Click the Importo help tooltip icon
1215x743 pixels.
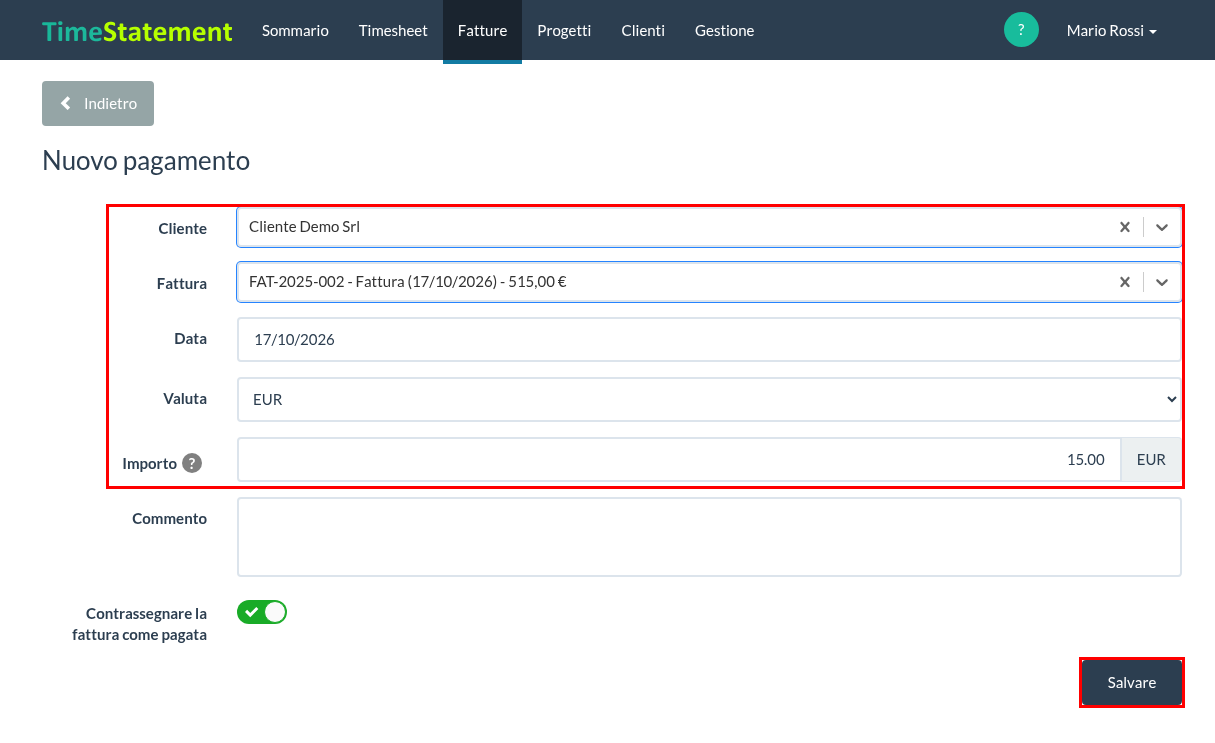tap(192, 463)
